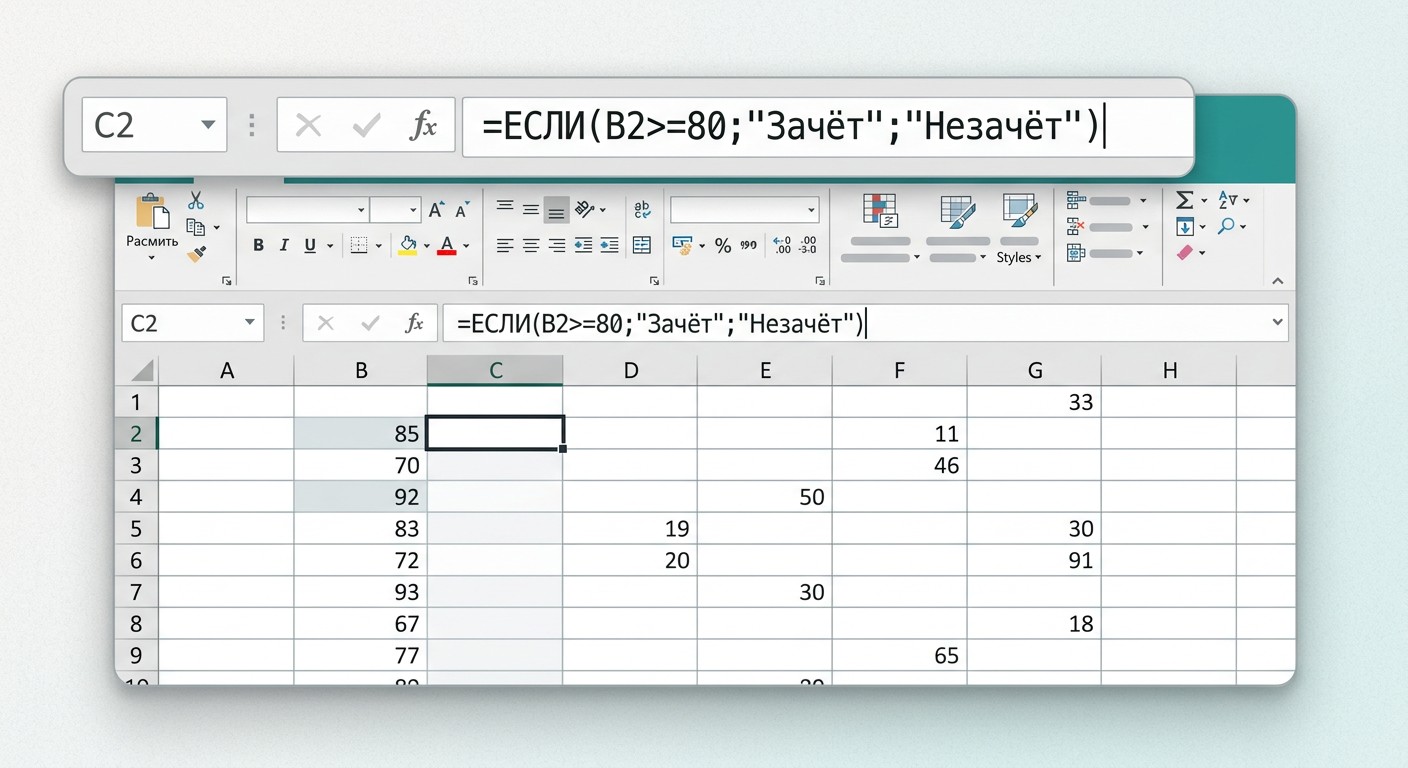
Task: Select column C header
Action: tap(495, 370)
